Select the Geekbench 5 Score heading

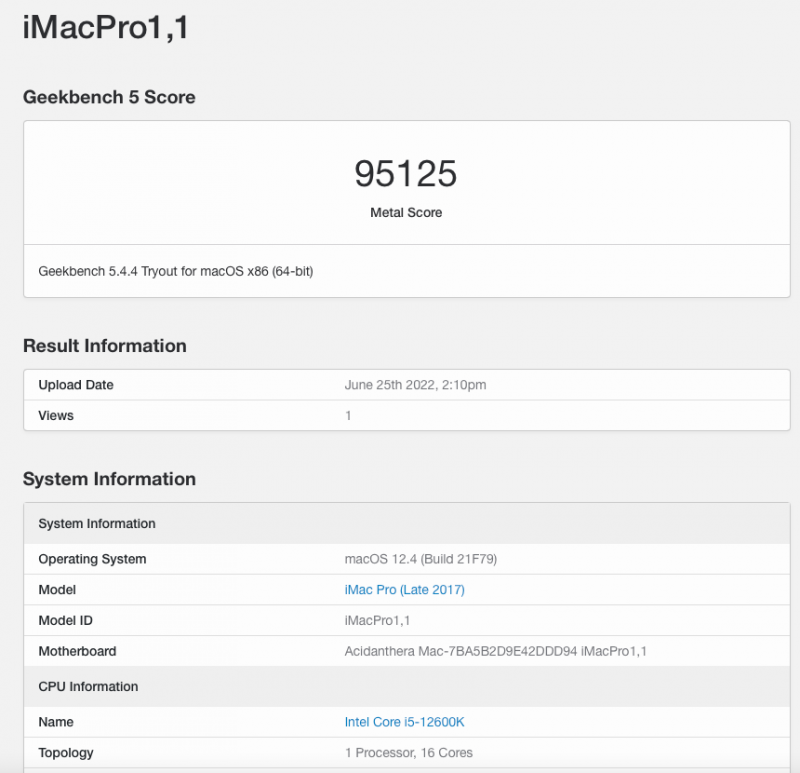pyautogui.click(x=109, y=97)
